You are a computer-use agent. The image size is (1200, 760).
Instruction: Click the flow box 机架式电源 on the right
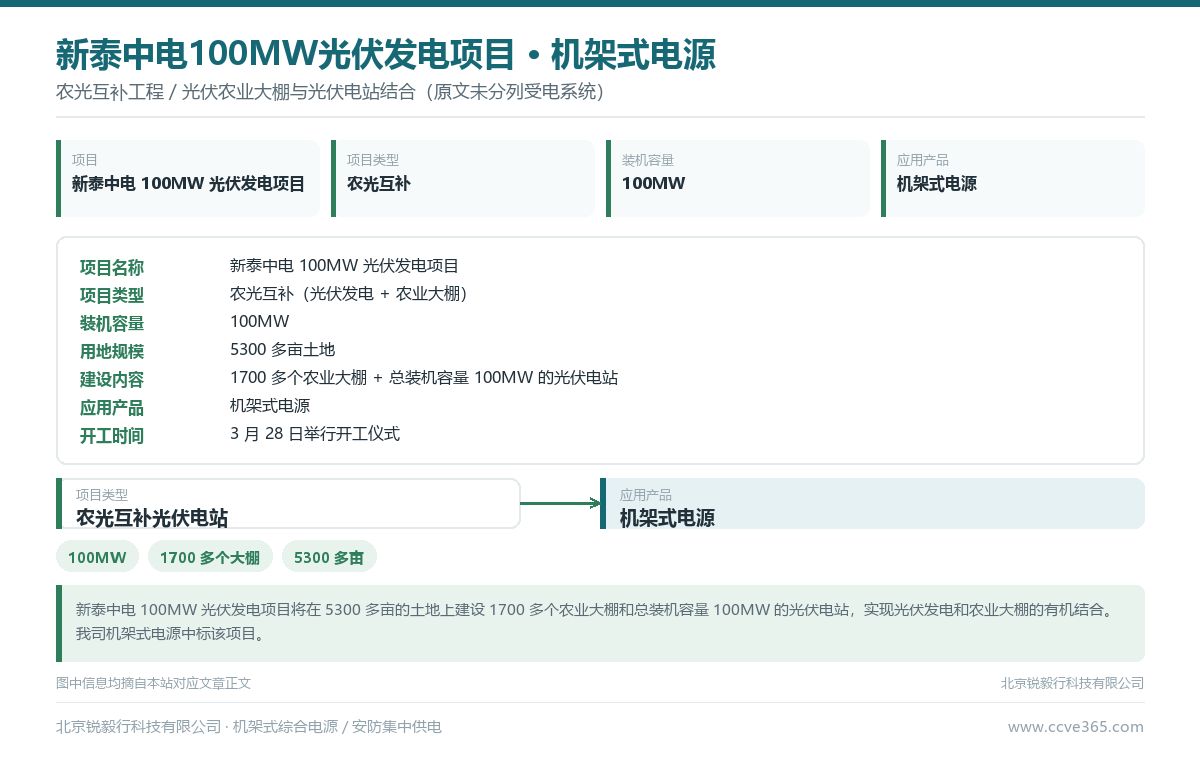pos(872,503)
